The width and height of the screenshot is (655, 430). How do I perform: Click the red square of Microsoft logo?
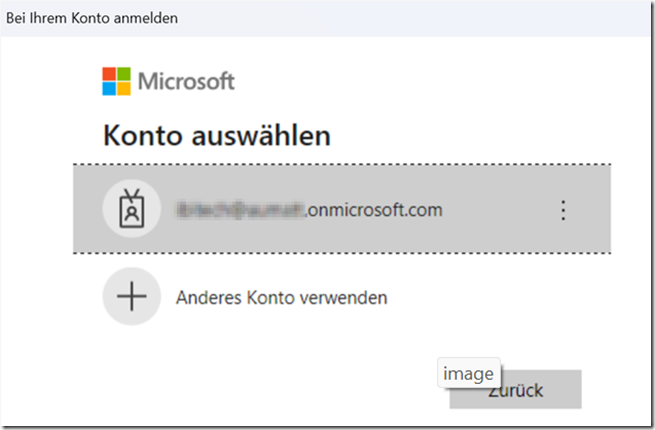tap(110, 74)
